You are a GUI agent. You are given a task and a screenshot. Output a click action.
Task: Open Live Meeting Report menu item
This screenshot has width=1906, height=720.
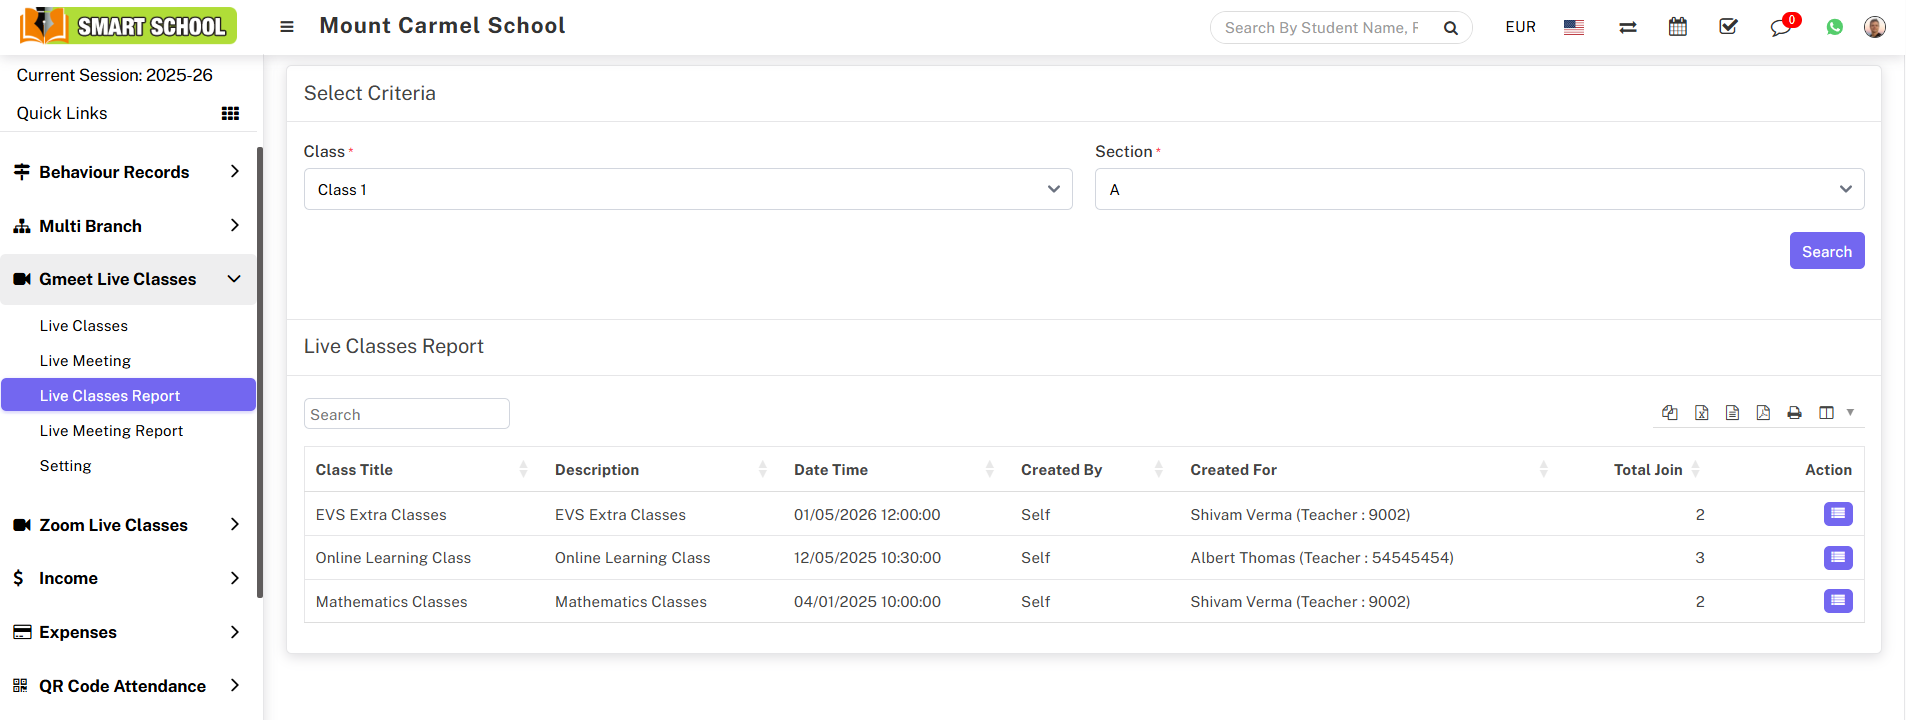tap(111, 431)
